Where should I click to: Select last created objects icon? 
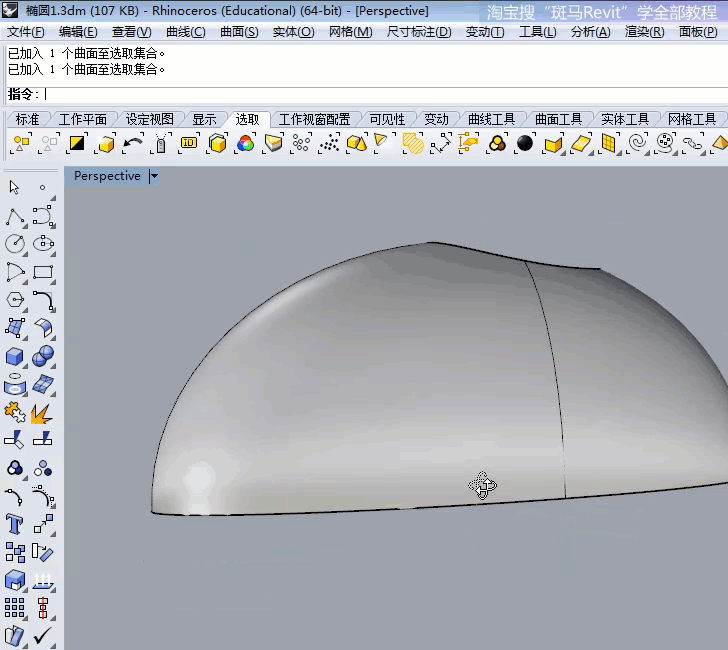[105, 143]
